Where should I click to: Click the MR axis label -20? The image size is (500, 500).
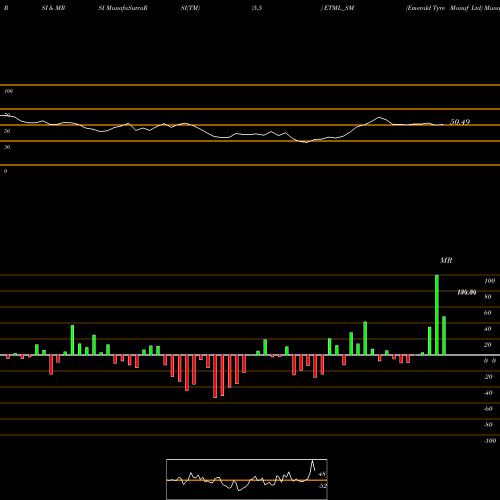pos(488,377)
